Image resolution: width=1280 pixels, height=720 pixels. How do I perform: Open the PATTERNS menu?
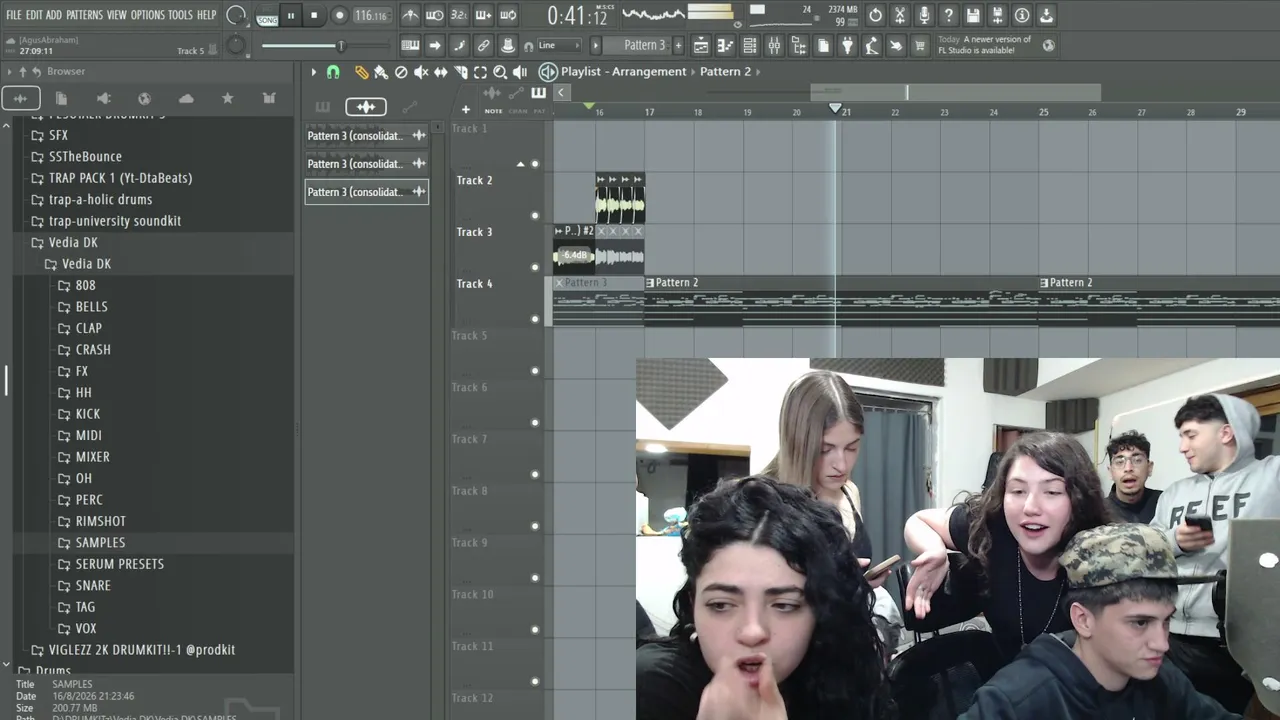click(x=84, y=15)
